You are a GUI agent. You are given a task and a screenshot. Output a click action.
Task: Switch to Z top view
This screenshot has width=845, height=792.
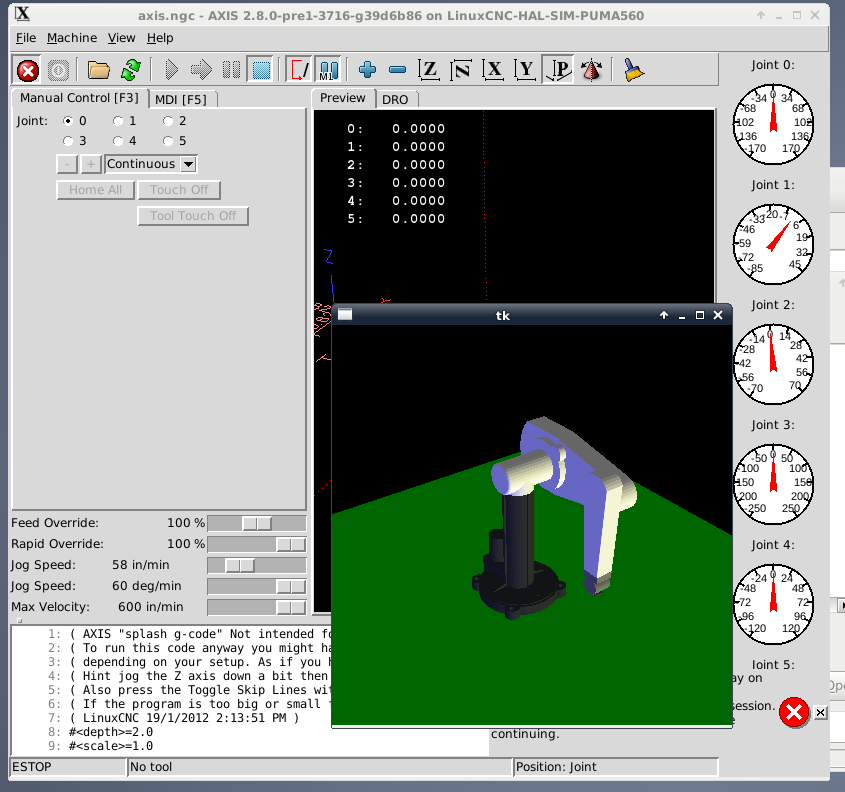point(429,70)
